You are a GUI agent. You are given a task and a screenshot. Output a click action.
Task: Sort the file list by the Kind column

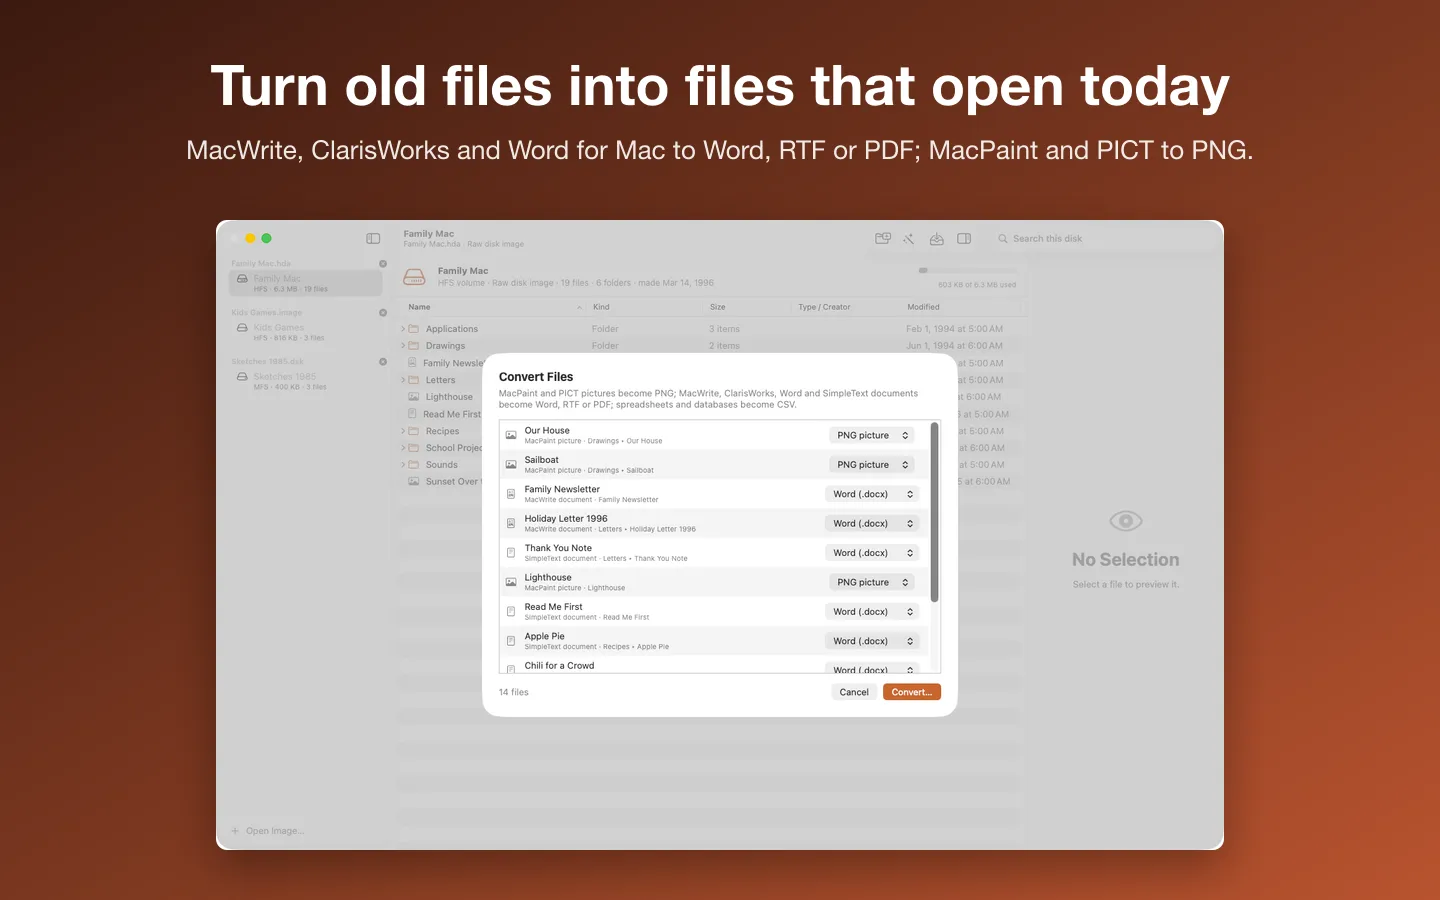click(645, 307)
